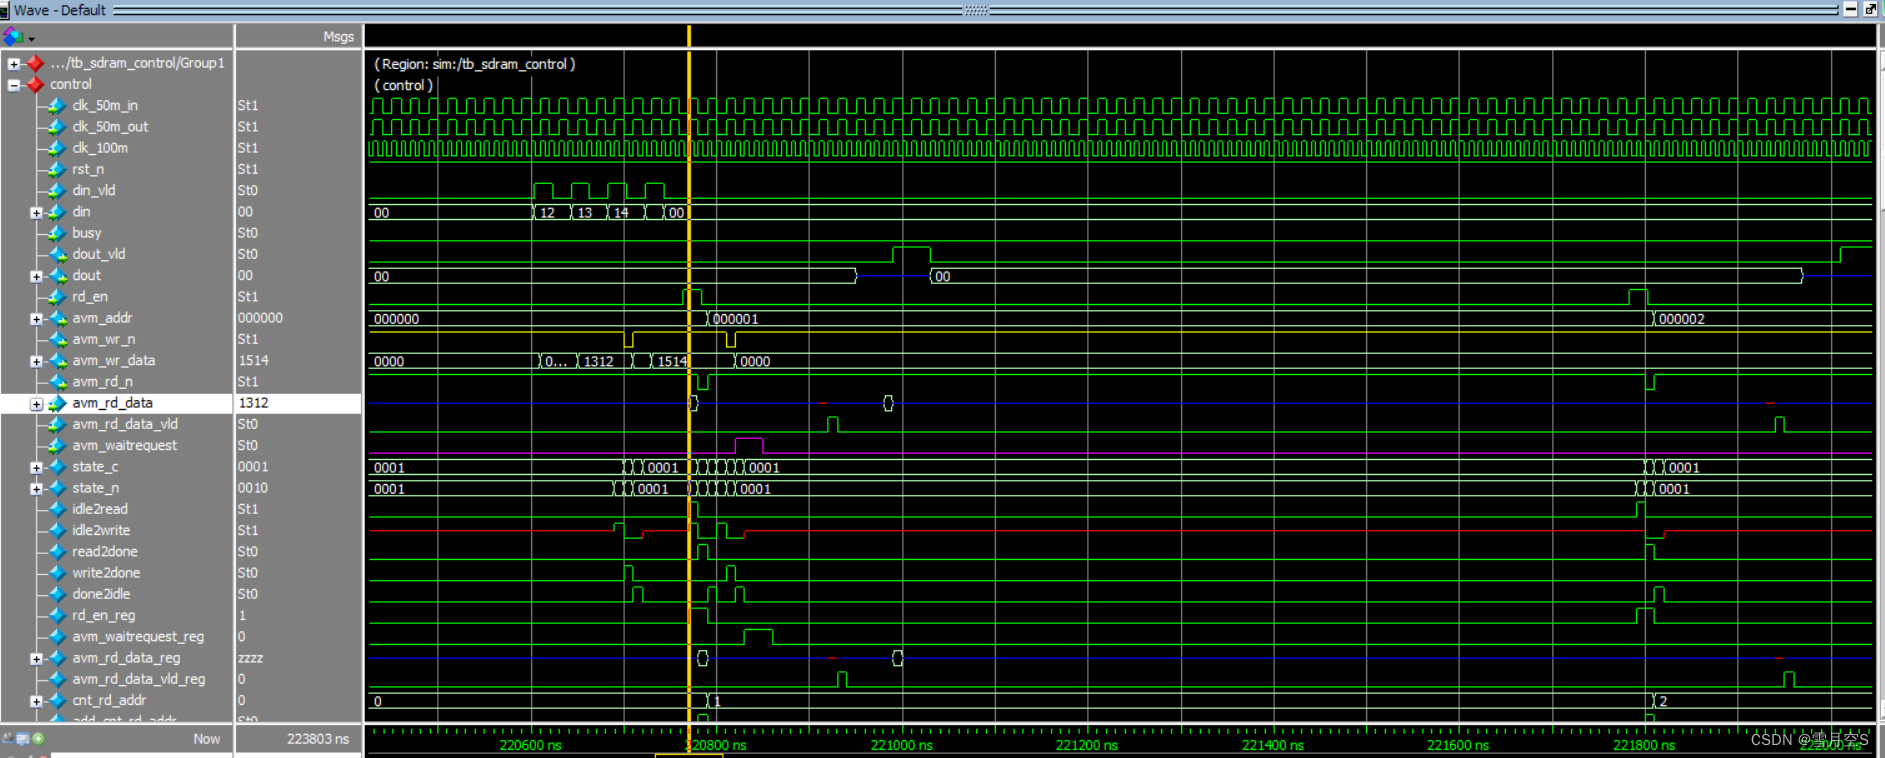Select the avm_rd_n signal icon
Screen dimensions: 1885x758
coord(57,382)
